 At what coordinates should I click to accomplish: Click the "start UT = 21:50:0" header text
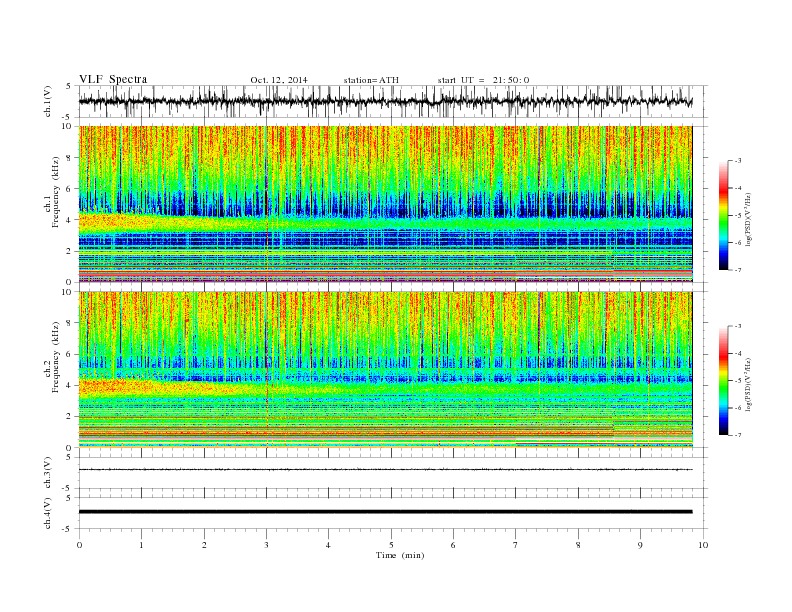[483, 80]
